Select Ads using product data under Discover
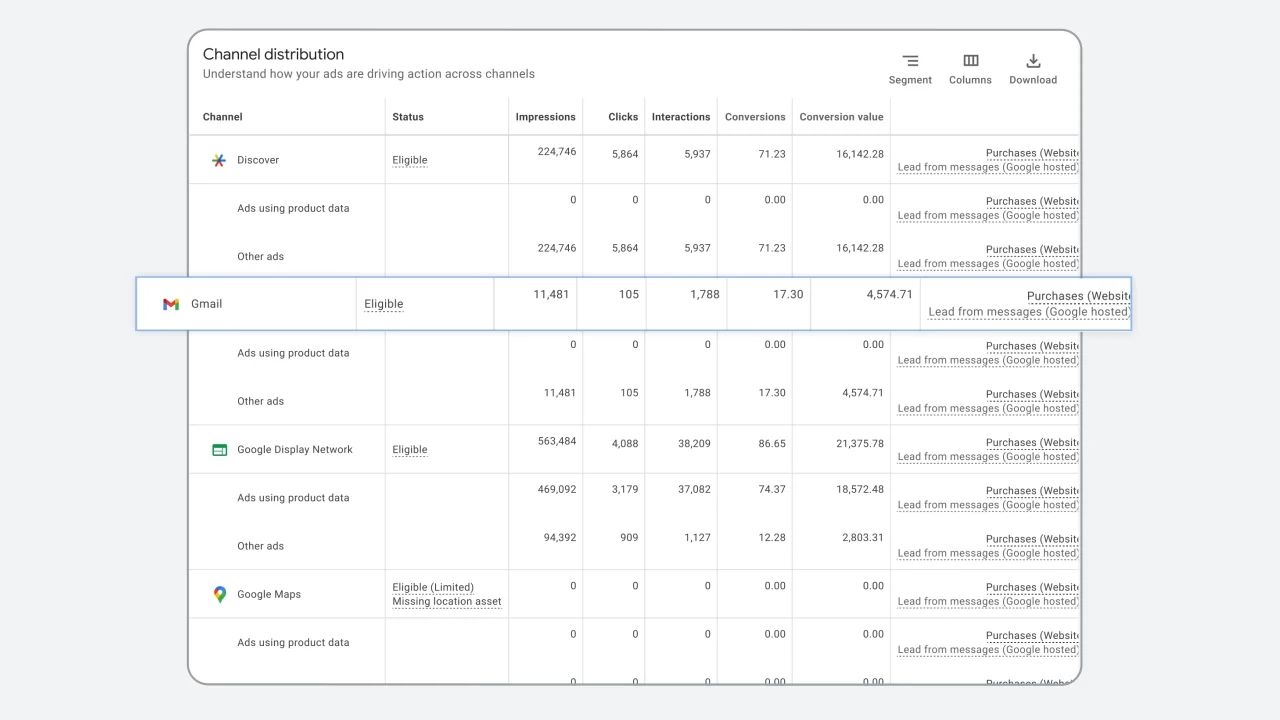The width and height of the screenshot is (1280, 720). point(293,208)
